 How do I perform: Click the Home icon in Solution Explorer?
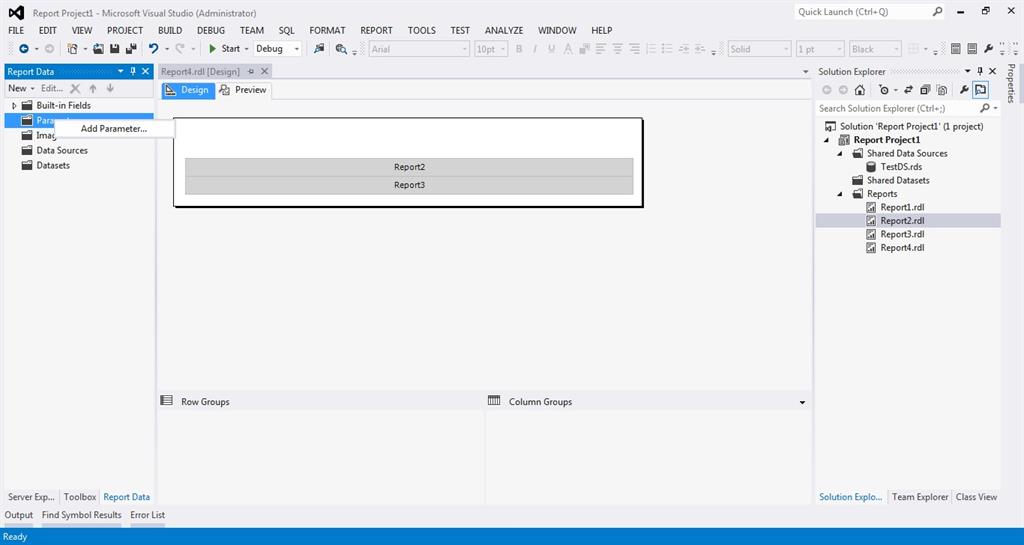859,90
